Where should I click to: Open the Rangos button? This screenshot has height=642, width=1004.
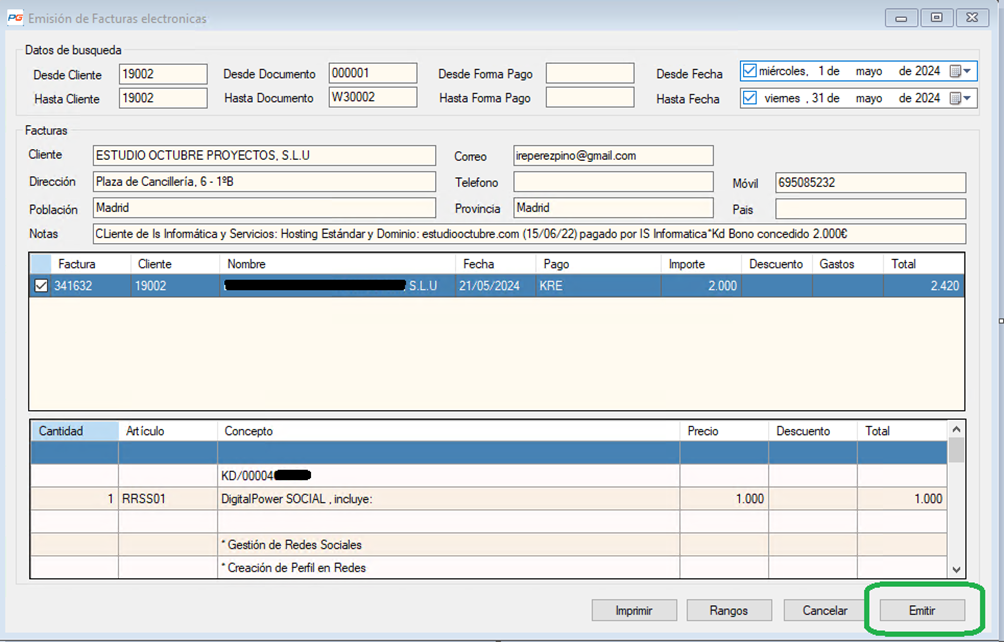tap(729, 611)
